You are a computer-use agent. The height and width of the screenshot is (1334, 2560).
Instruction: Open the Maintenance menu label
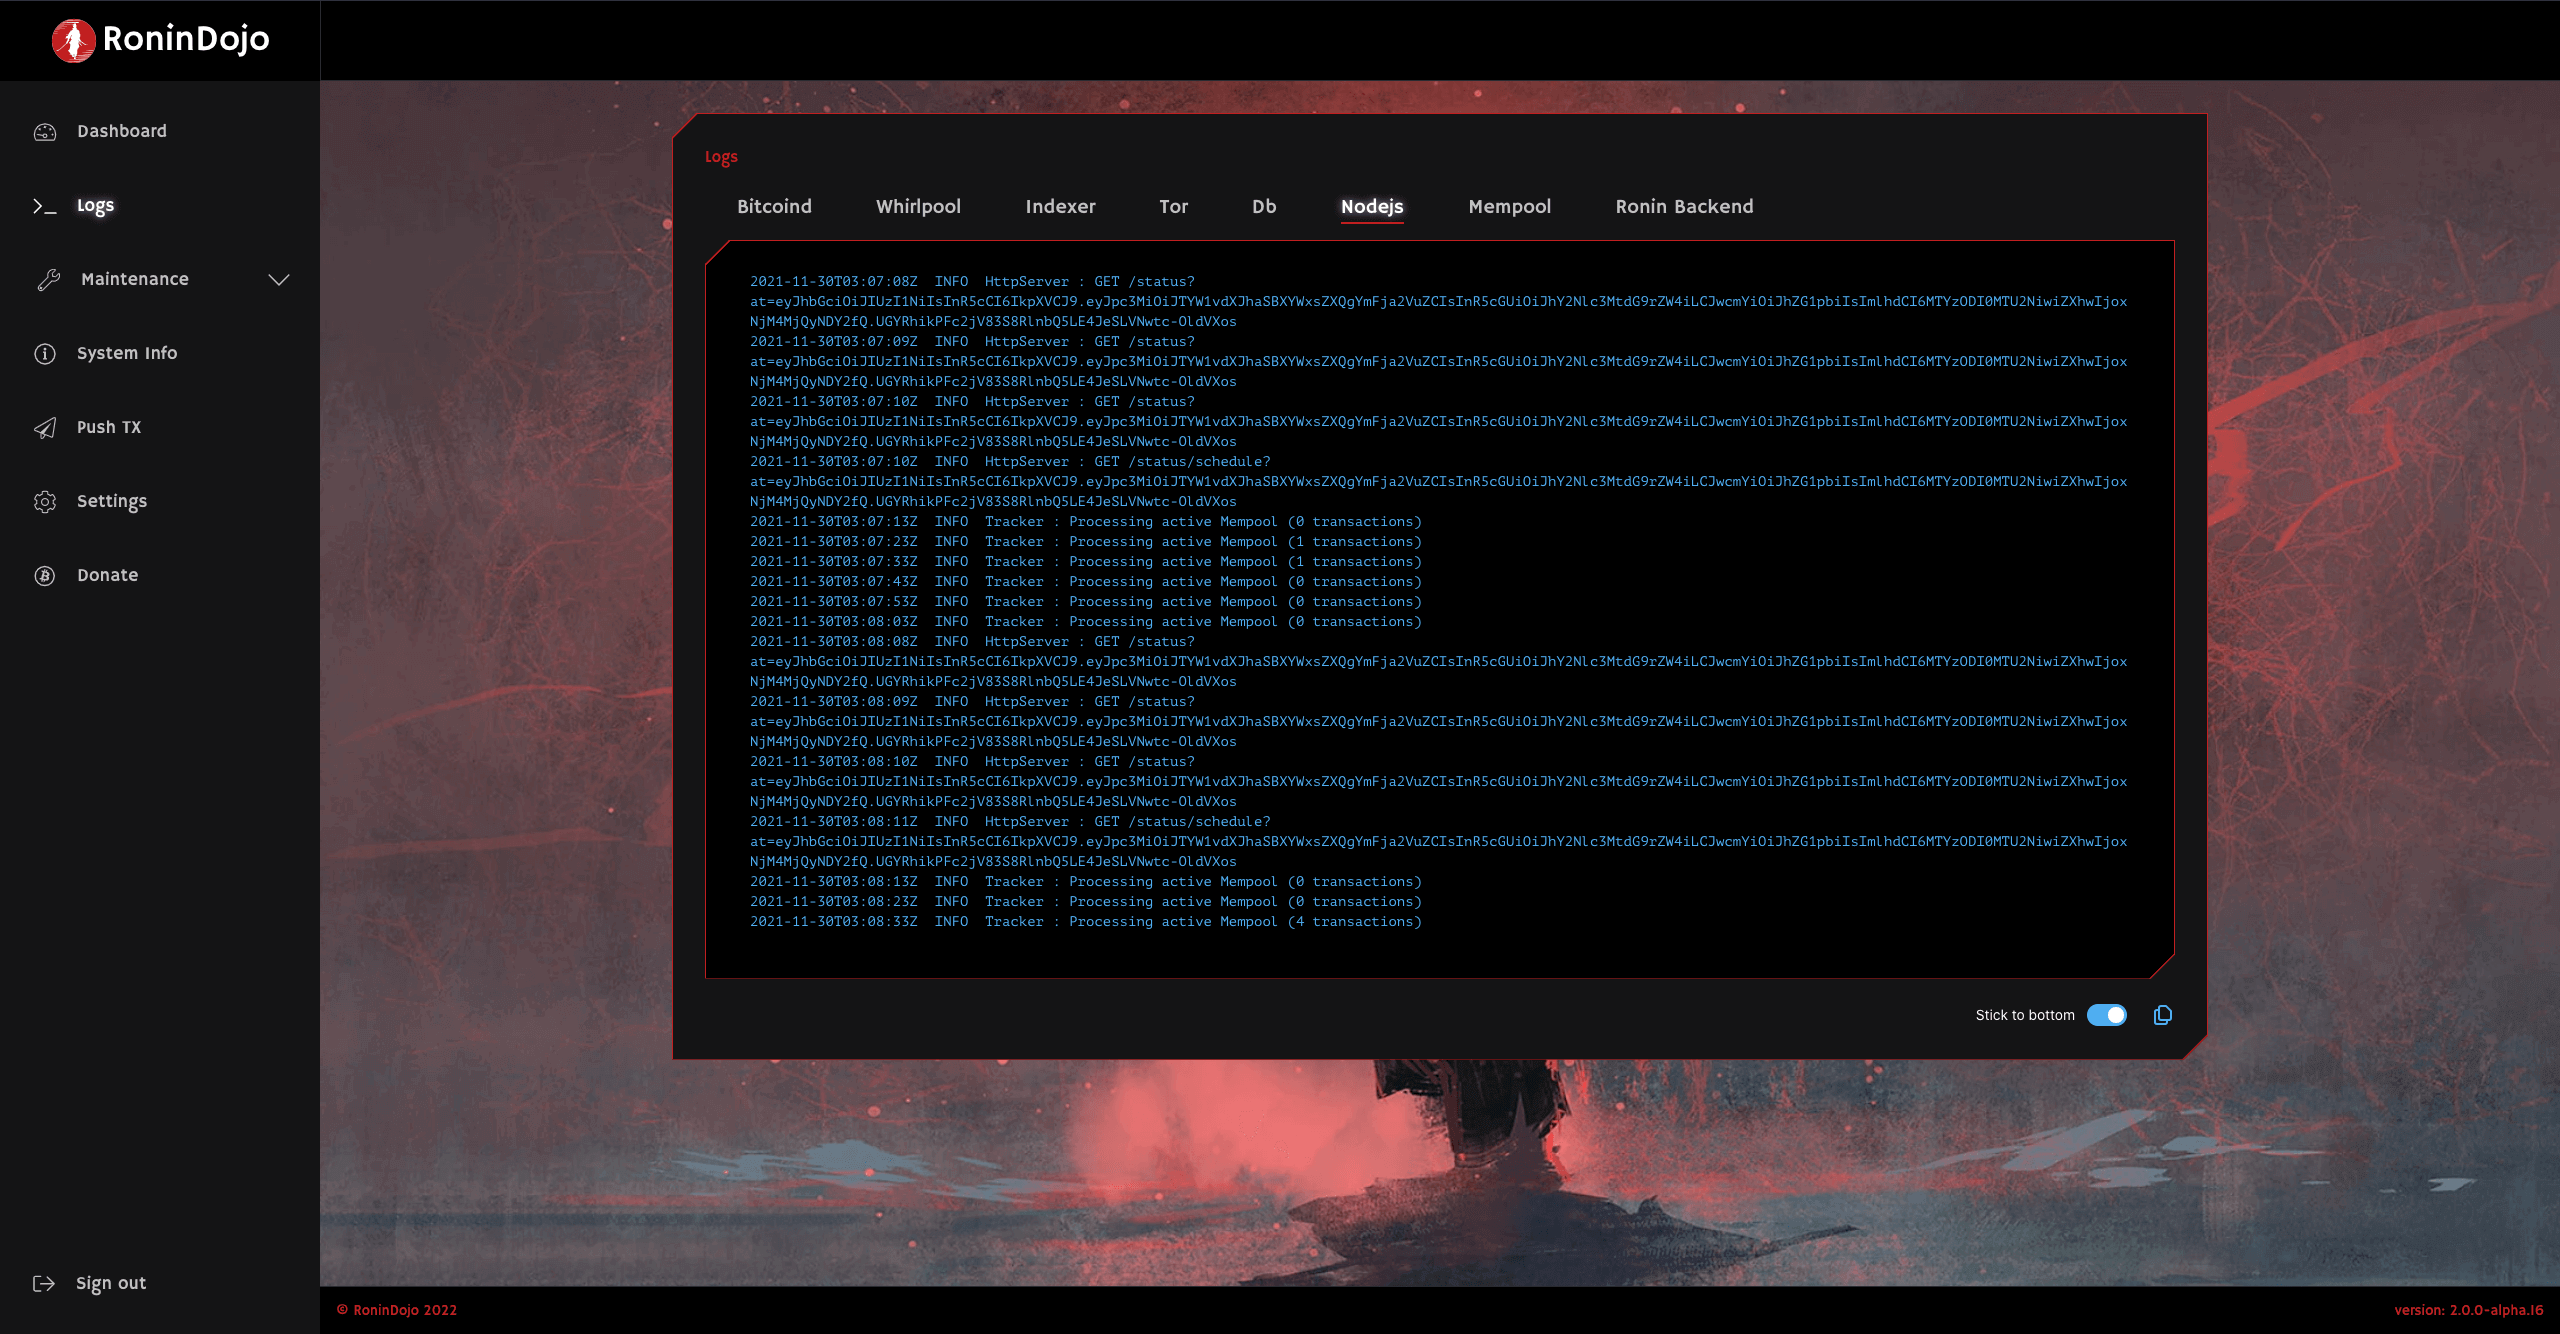(135, 279)
